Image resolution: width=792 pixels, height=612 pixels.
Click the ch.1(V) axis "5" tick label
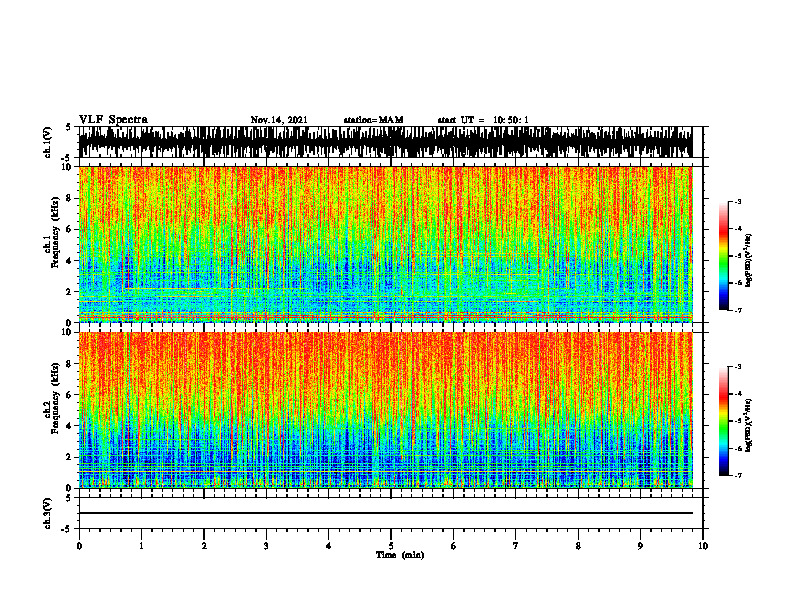tap(69, 128)
